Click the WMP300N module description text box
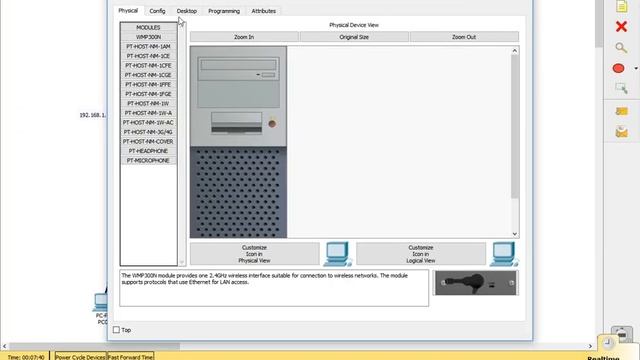 coord(274,288)
